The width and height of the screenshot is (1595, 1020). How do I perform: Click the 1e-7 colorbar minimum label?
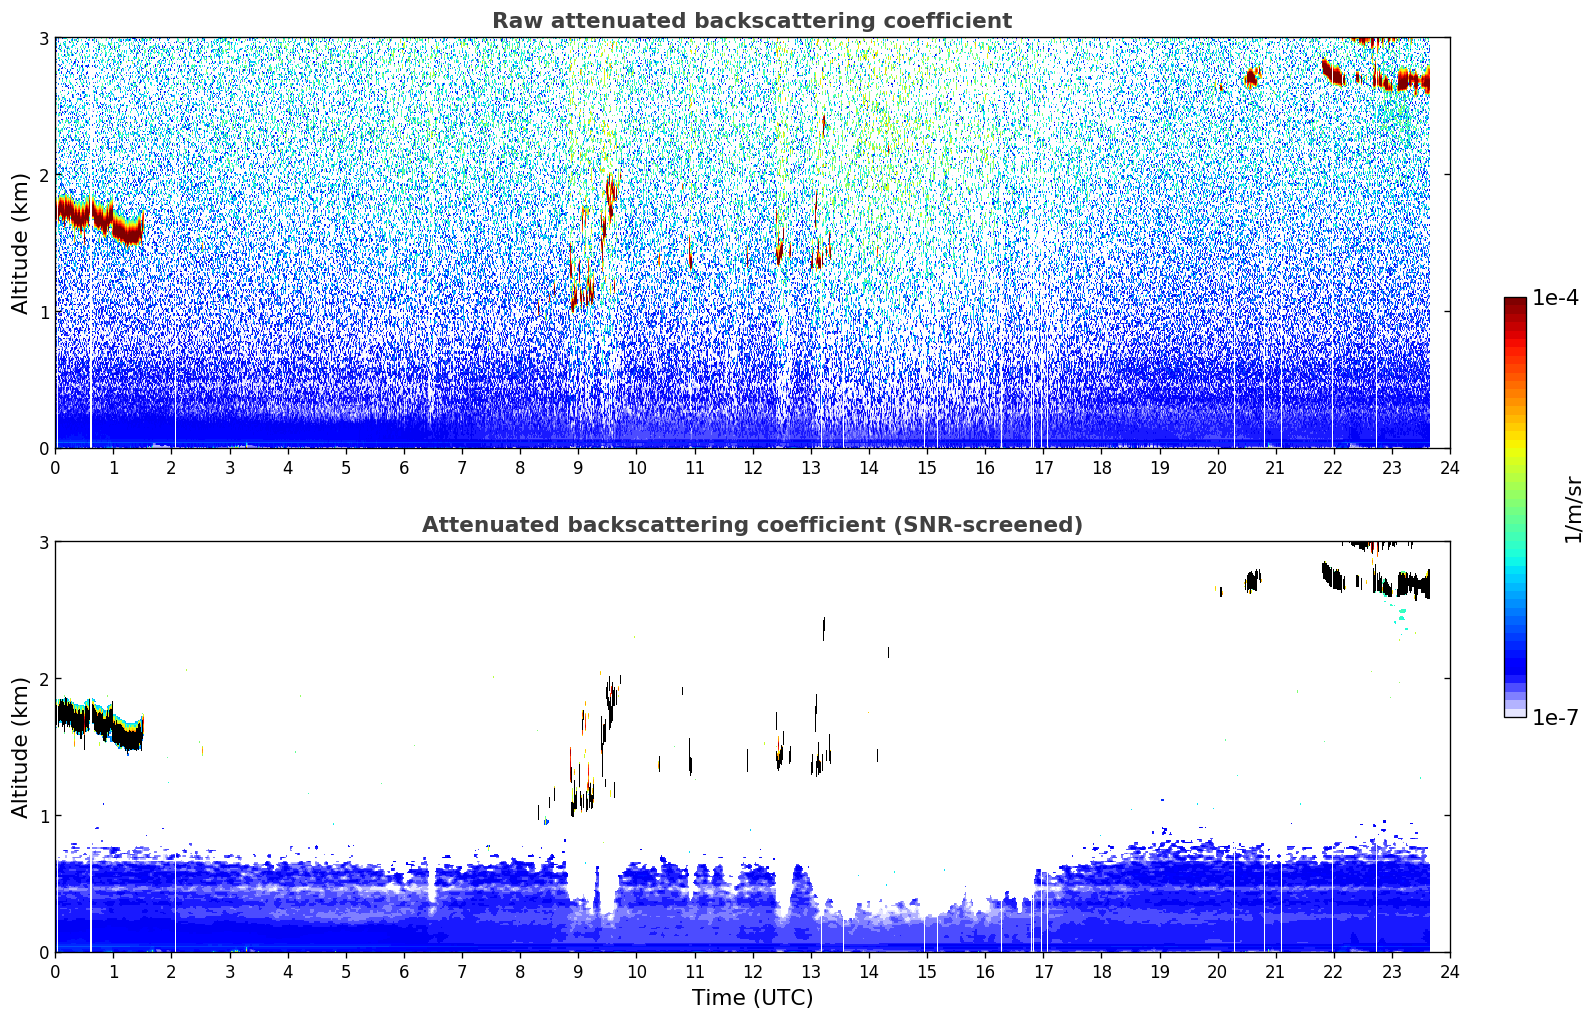tap(1555, 717)
